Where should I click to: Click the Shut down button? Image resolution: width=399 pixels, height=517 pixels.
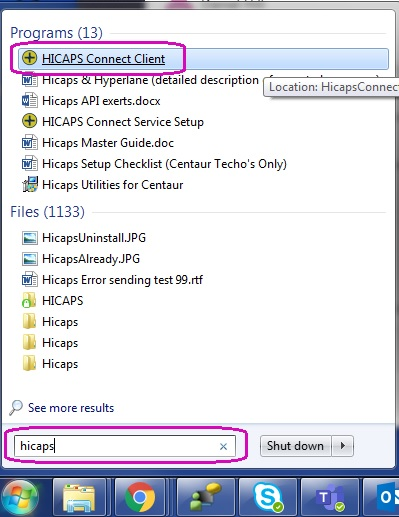(295, 446)
